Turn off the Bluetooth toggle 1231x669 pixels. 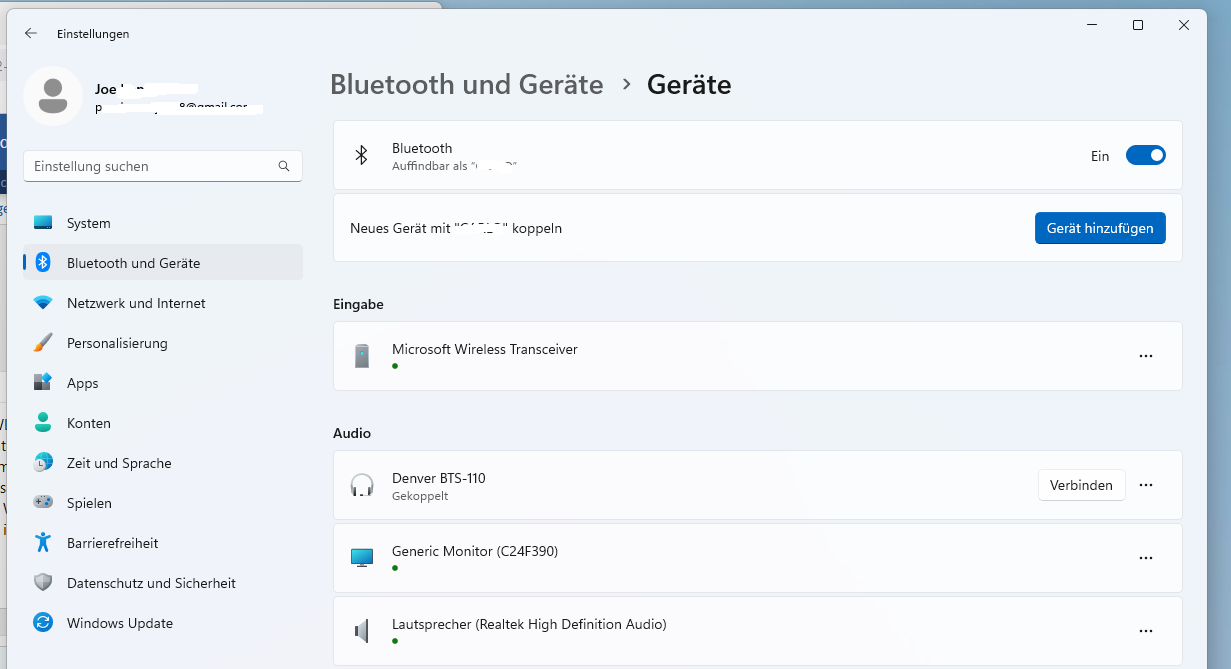pos(1145,155)
